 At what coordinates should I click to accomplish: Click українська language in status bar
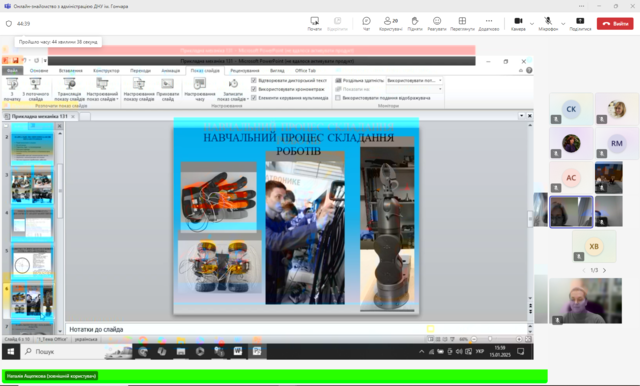[86, 339]
